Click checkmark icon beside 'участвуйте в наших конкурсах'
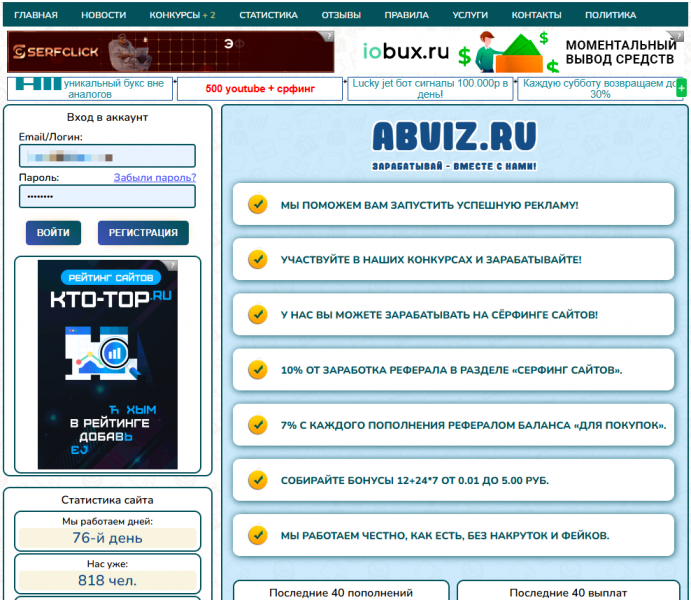 click(x=258, y=259)
